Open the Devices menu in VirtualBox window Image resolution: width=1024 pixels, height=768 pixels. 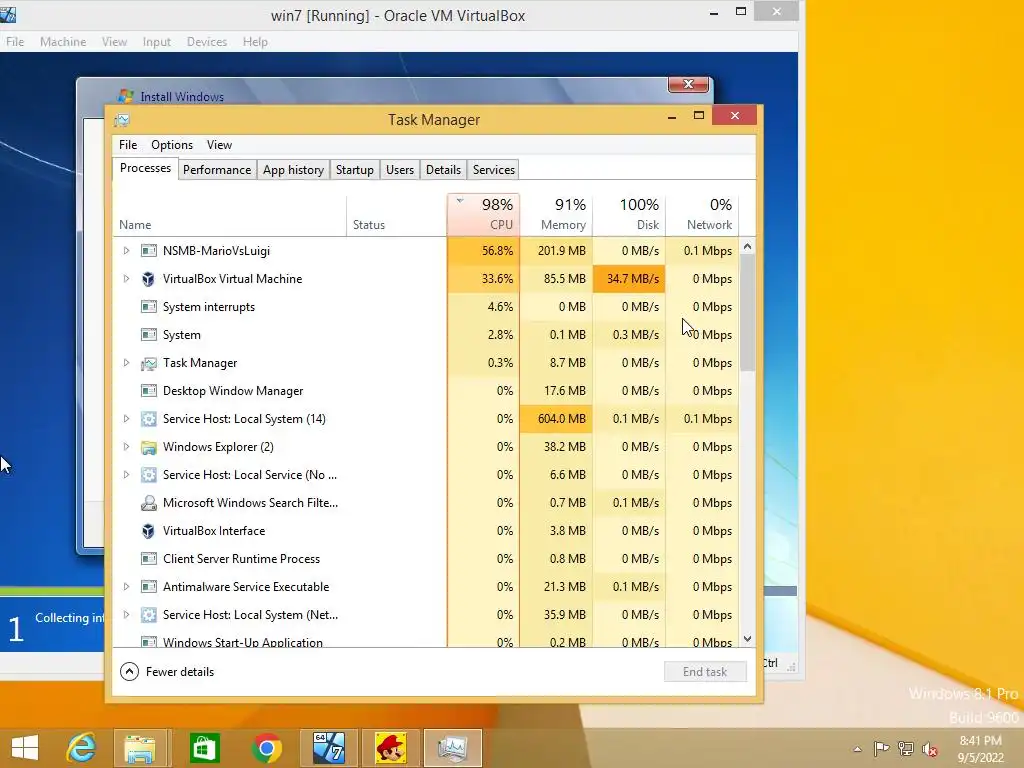pos(207,42)
